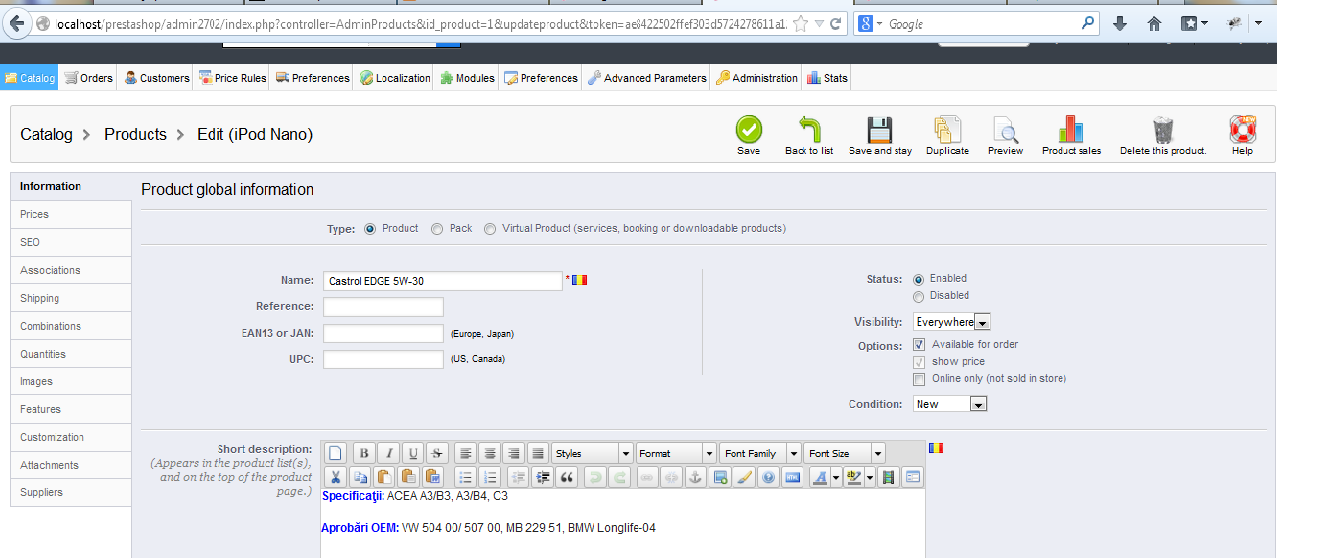Open the Orders menu tab

(88, 78)
